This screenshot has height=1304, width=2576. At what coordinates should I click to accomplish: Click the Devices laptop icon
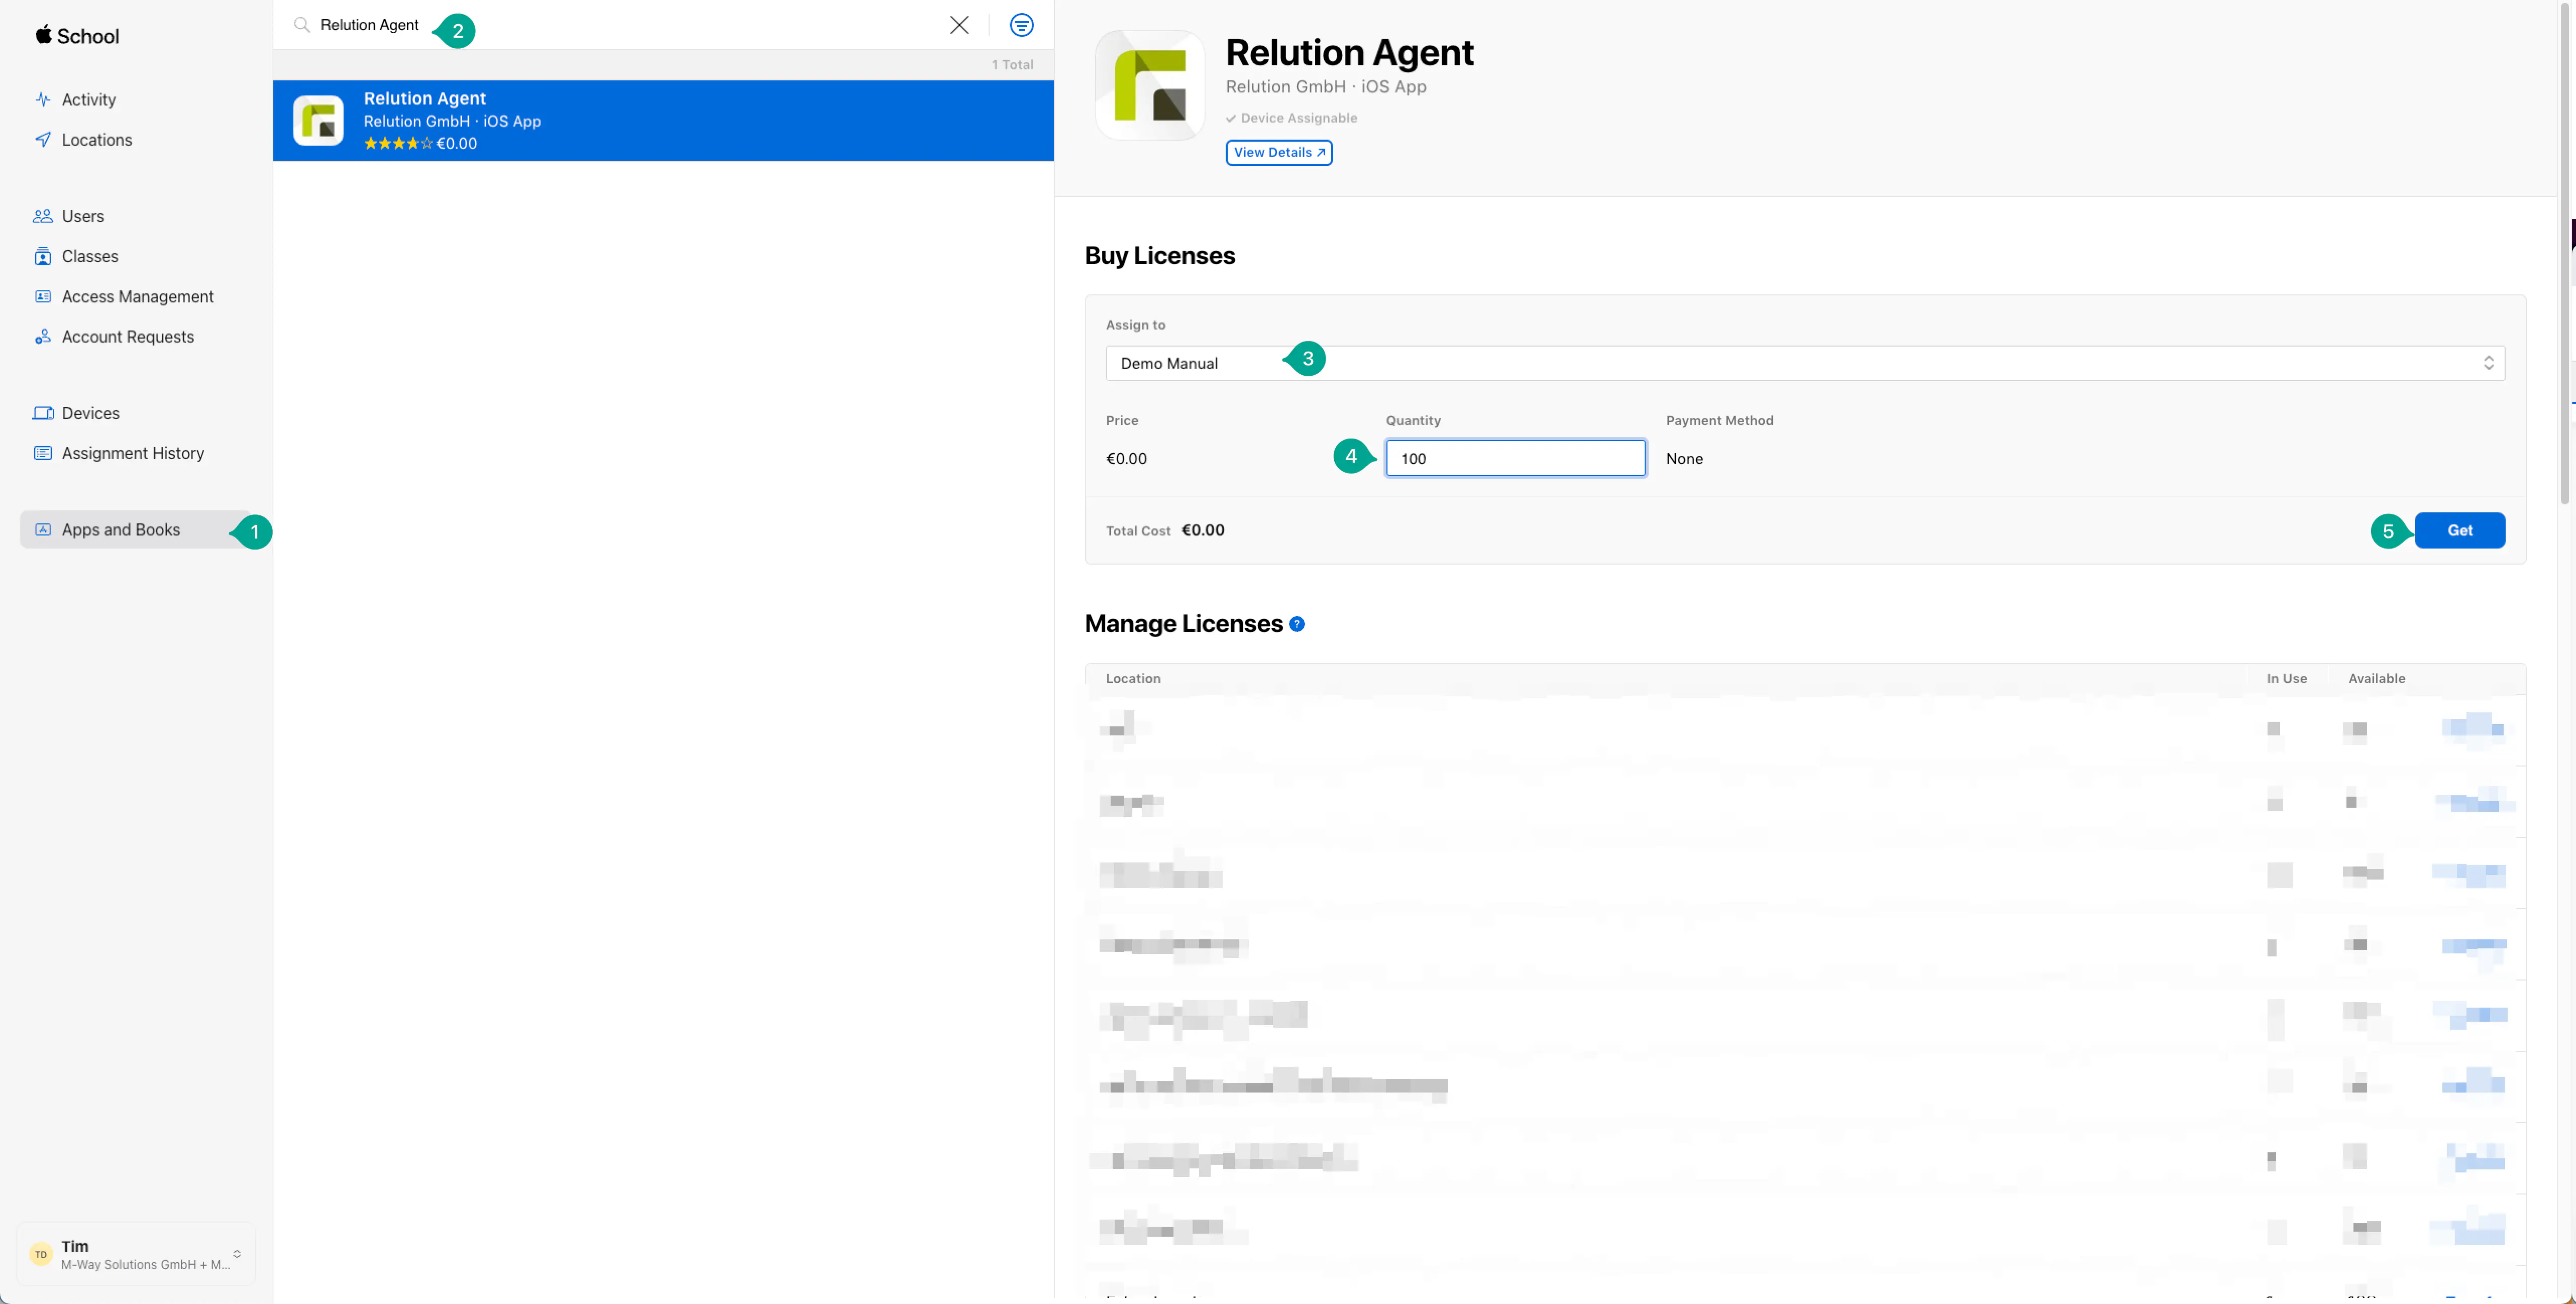point(43,413)
